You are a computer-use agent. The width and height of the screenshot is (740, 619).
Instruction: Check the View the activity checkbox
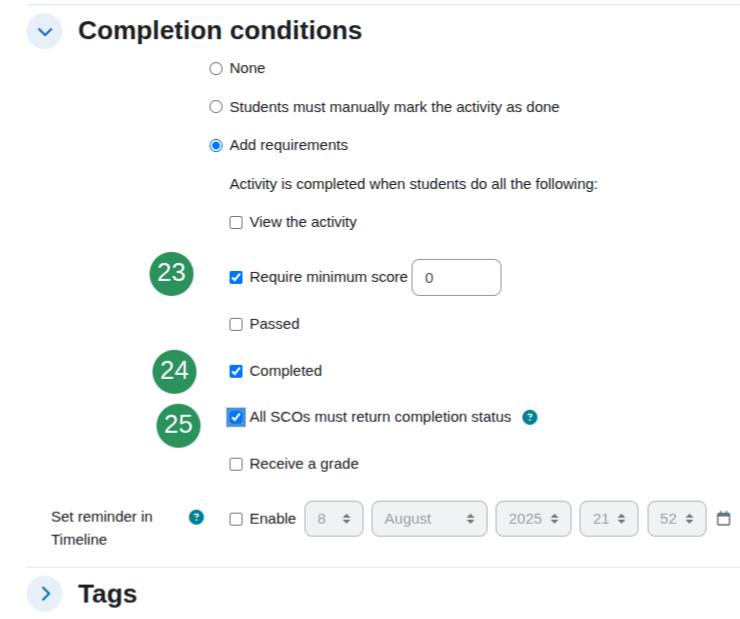(x=236, y=222)
